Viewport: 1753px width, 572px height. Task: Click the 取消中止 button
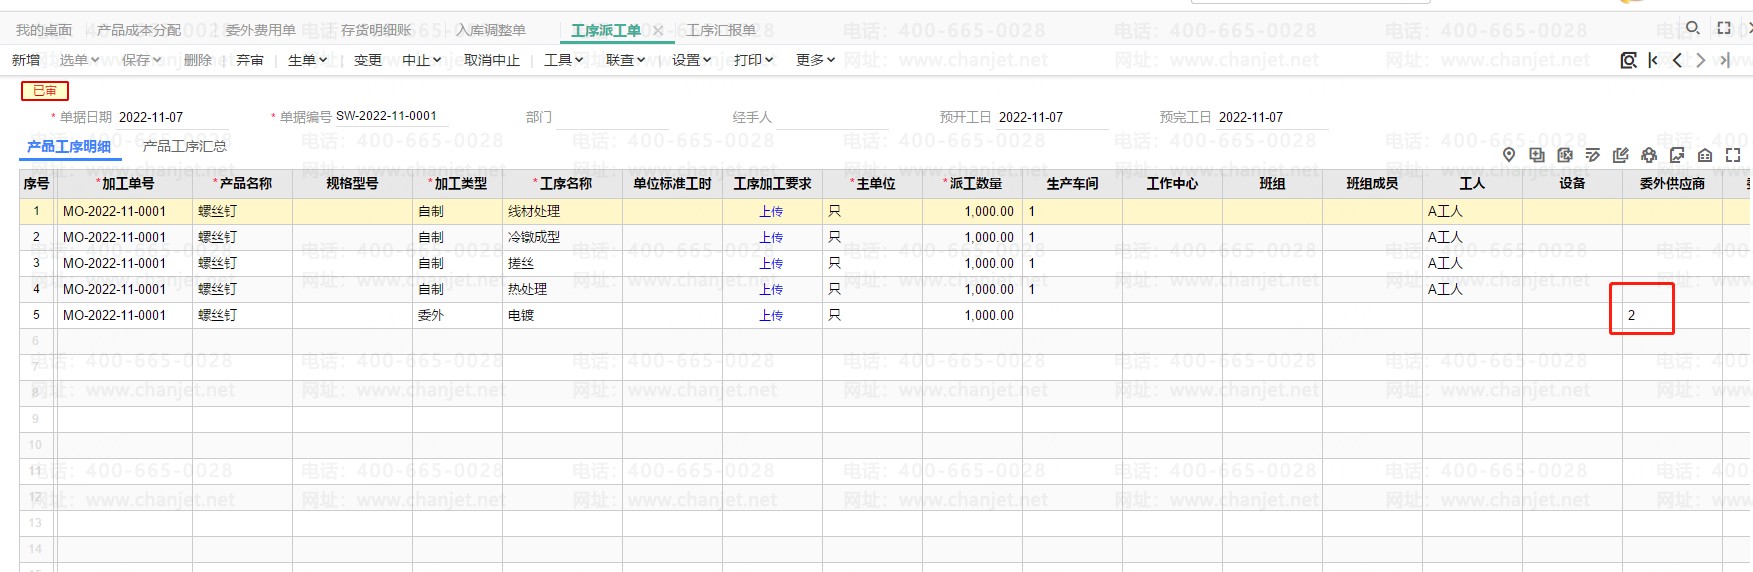point(492,60)
